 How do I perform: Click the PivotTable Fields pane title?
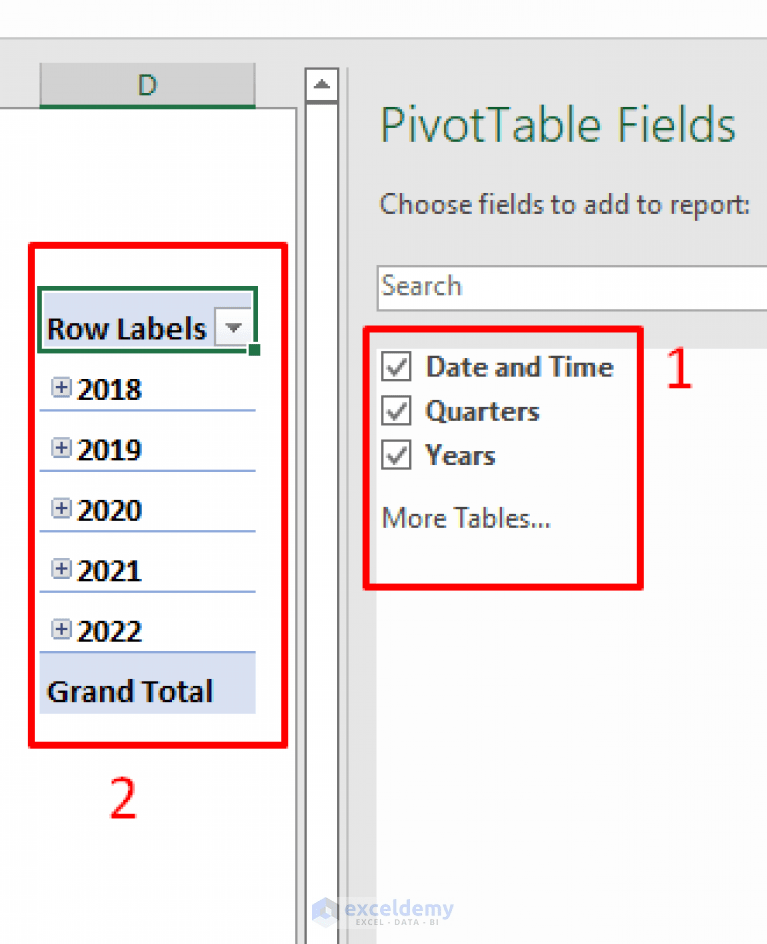coord(556,124)
